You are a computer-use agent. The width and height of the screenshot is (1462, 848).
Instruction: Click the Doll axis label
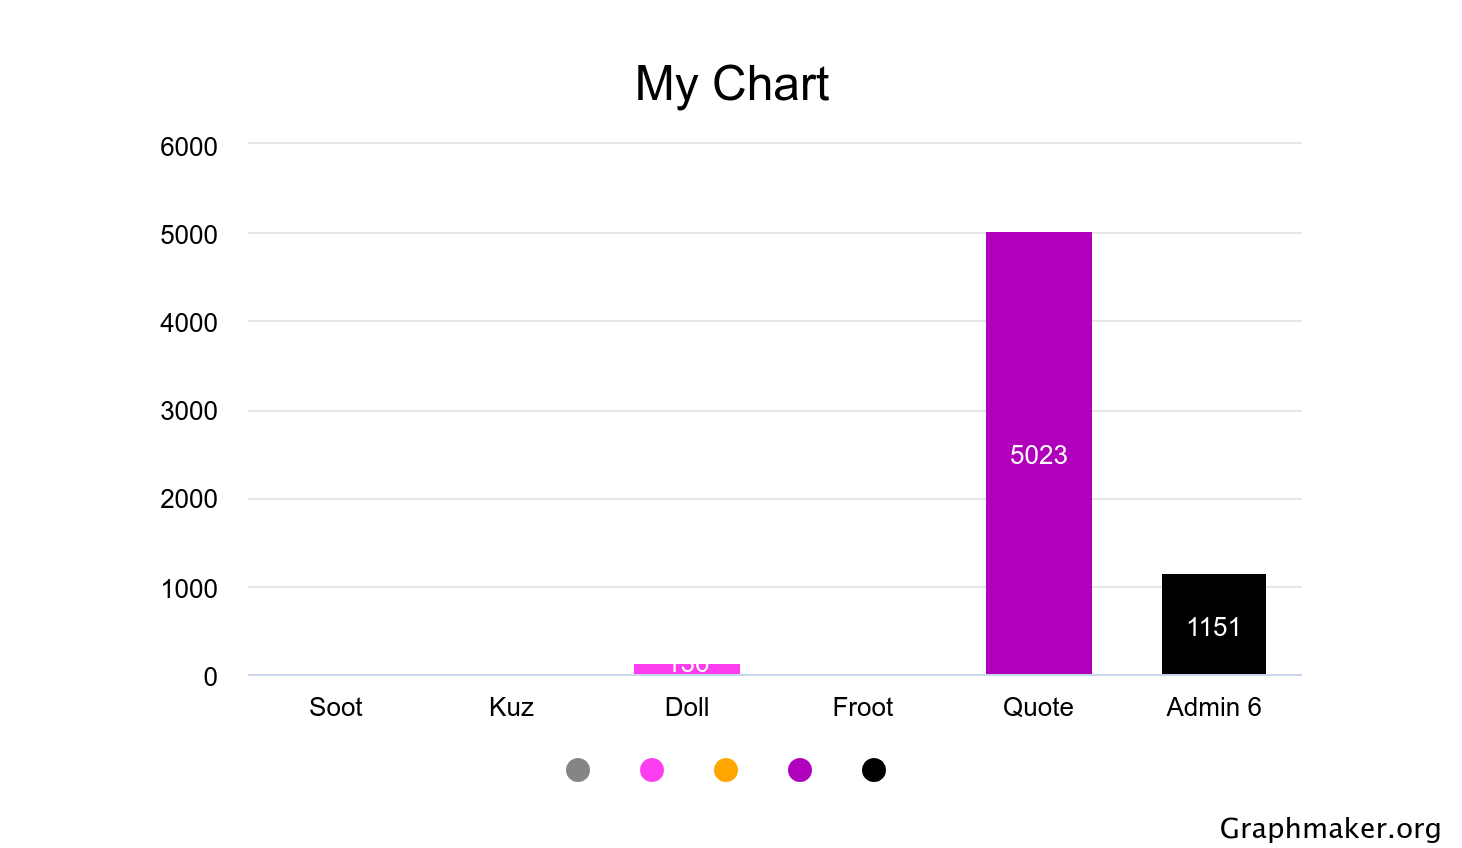click(687, 707)
